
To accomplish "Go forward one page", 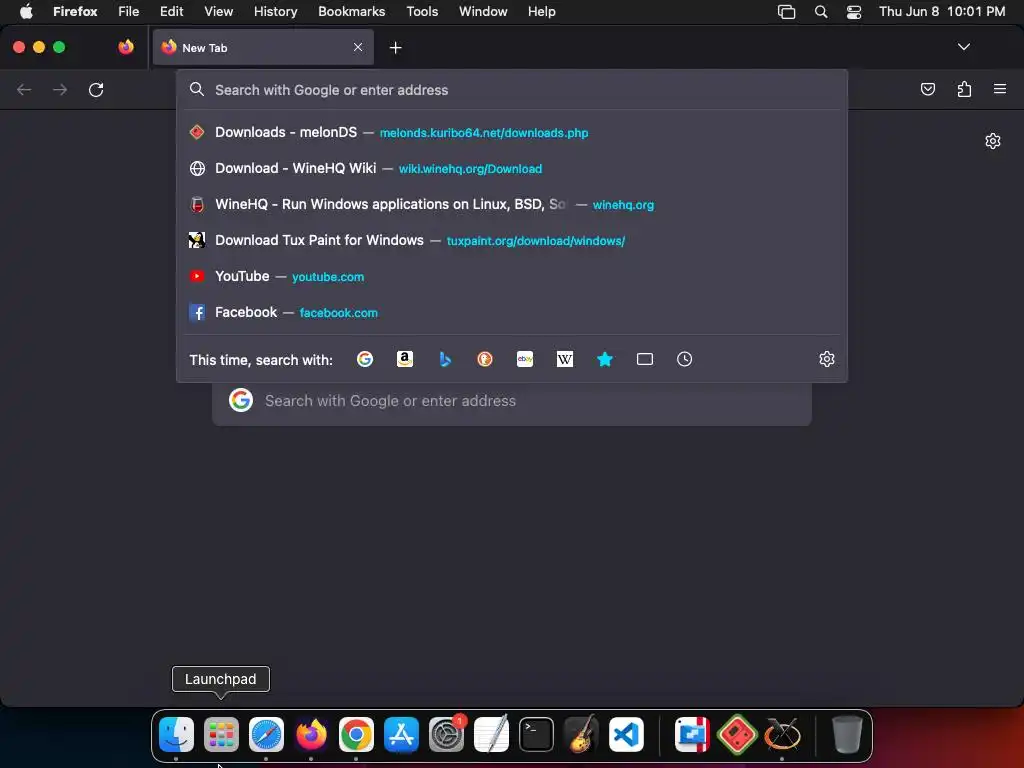I will 60,89.
